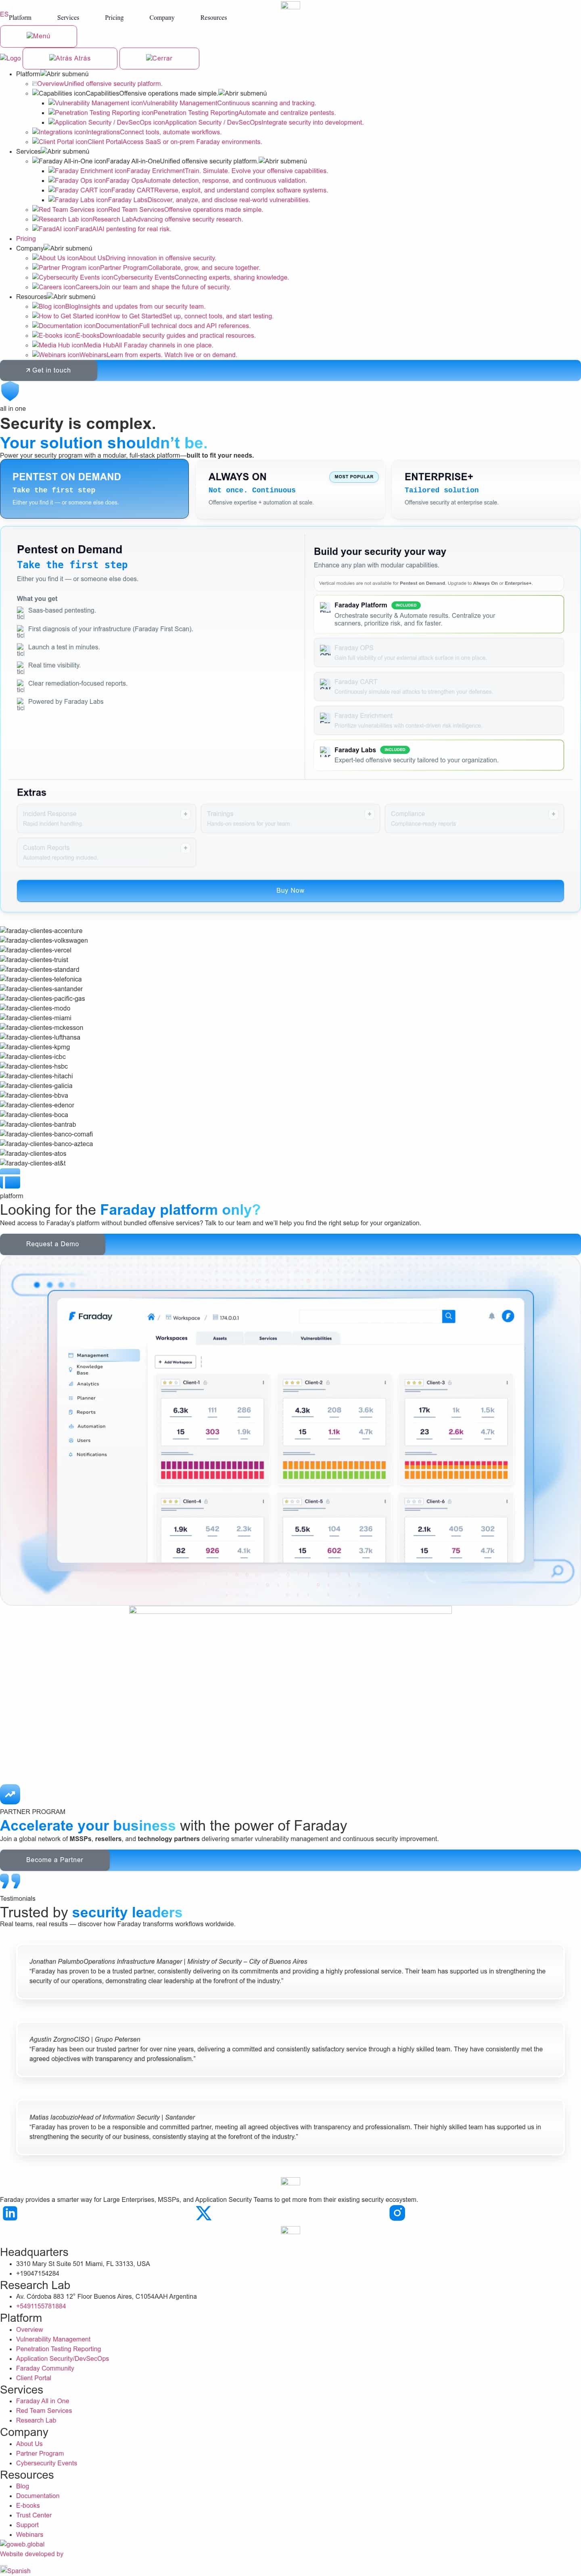The width and height of the screenshot is (581, 2576).
Task: Open the Client-1 workspace options dots
Action: pyautogui.click(x=263, y=1383)
